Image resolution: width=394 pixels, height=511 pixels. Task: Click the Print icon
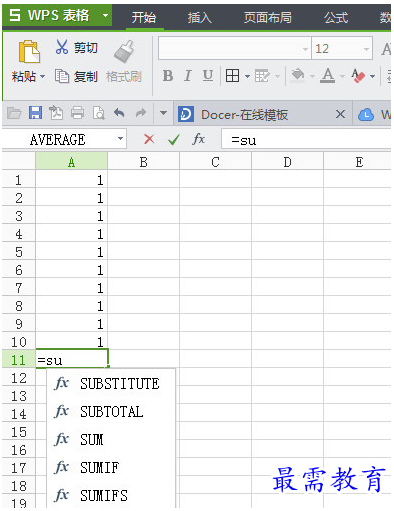77,113
